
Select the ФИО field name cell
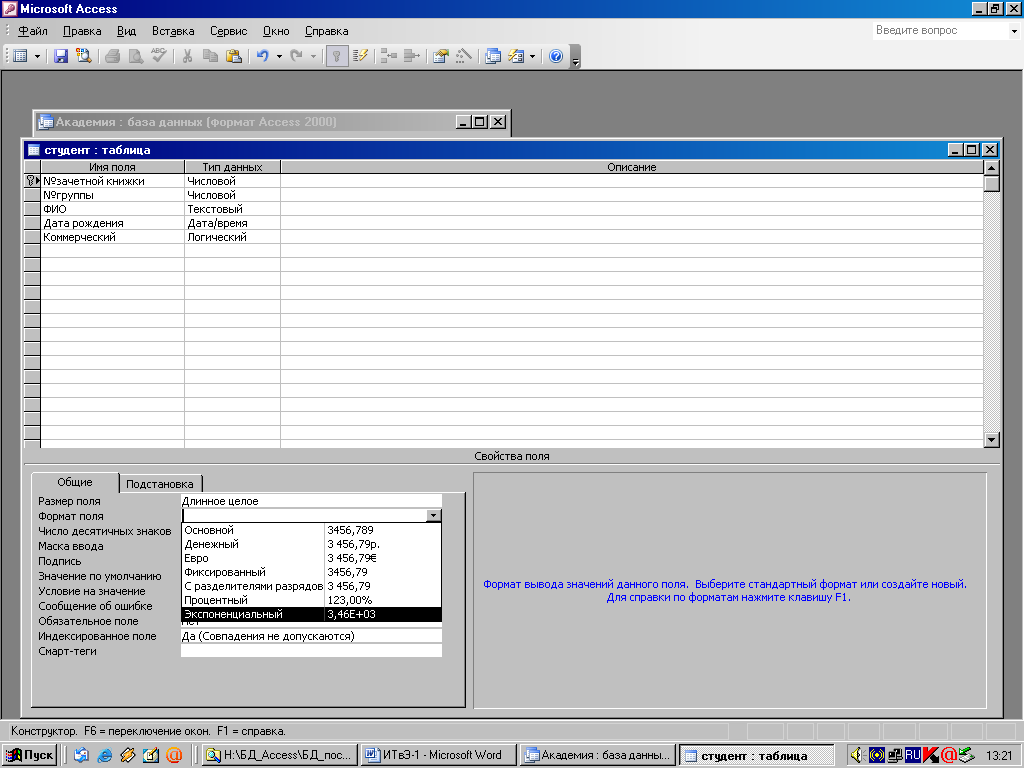pos(112,209)
